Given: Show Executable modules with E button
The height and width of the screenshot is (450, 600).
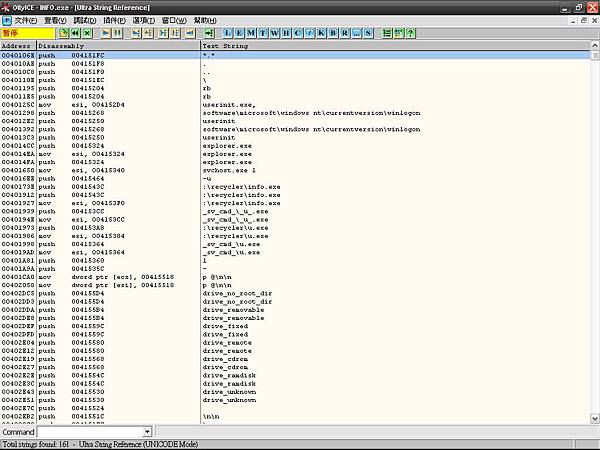Looking at the screenshot, I should [x=239, y=33].
